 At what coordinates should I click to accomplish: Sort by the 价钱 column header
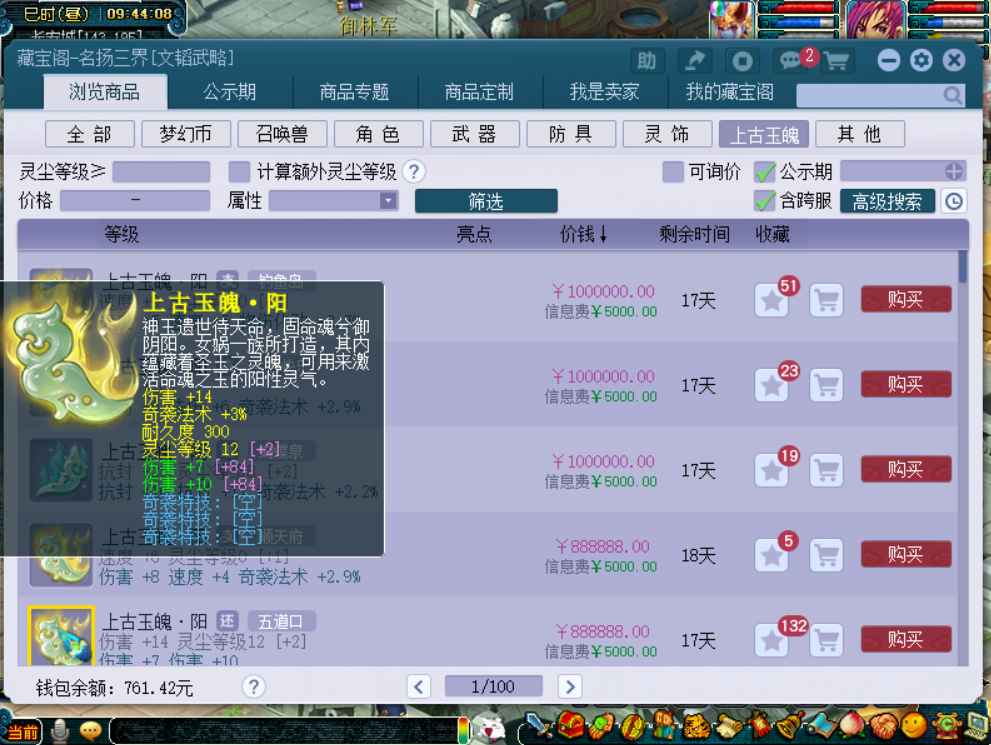(x=583, y=234)
